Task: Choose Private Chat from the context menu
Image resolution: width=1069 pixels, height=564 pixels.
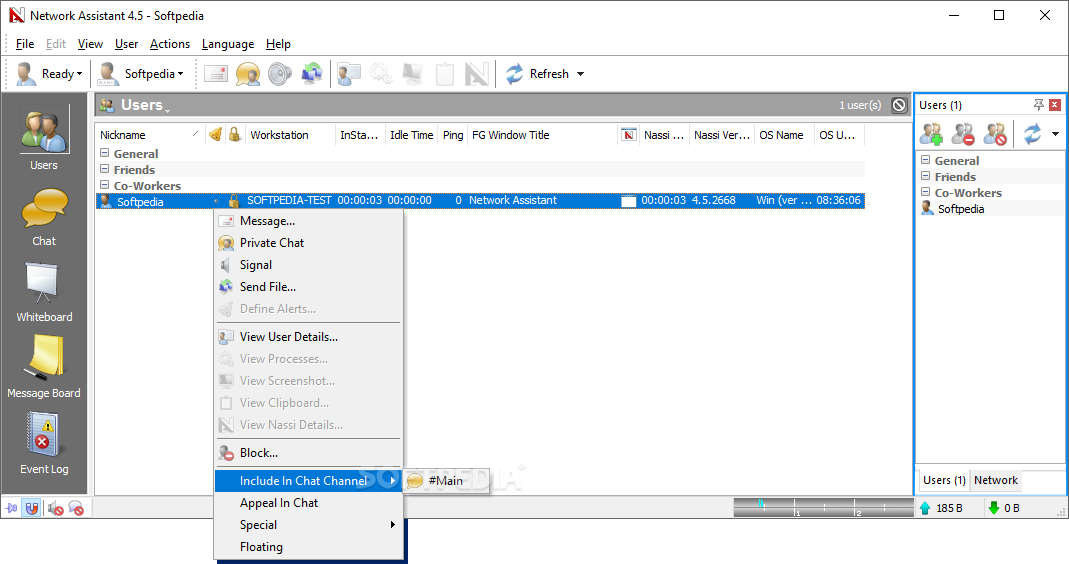Action: click(x=309, y=243)
